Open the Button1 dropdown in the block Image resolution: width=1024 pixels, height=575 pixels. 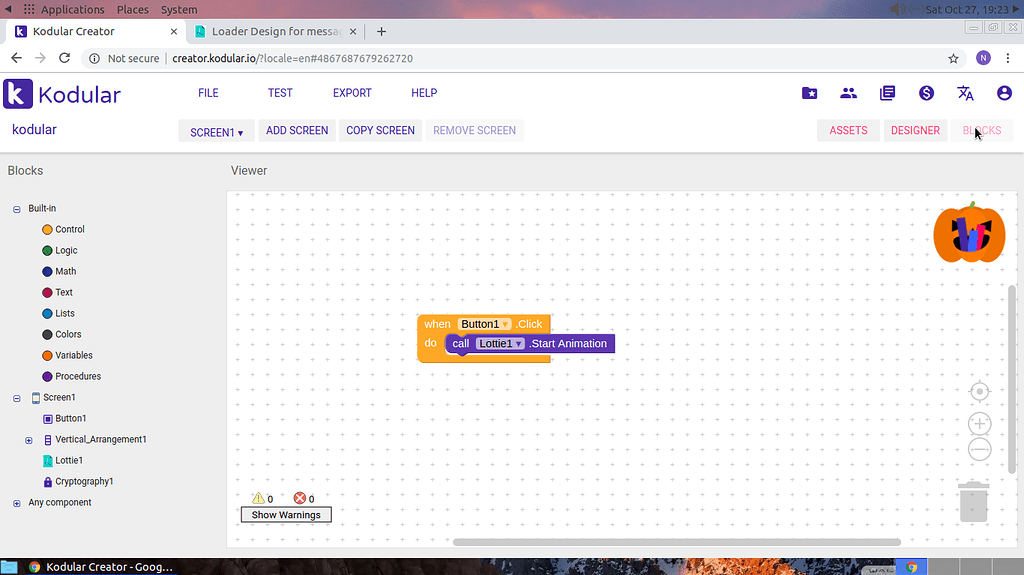484,324
